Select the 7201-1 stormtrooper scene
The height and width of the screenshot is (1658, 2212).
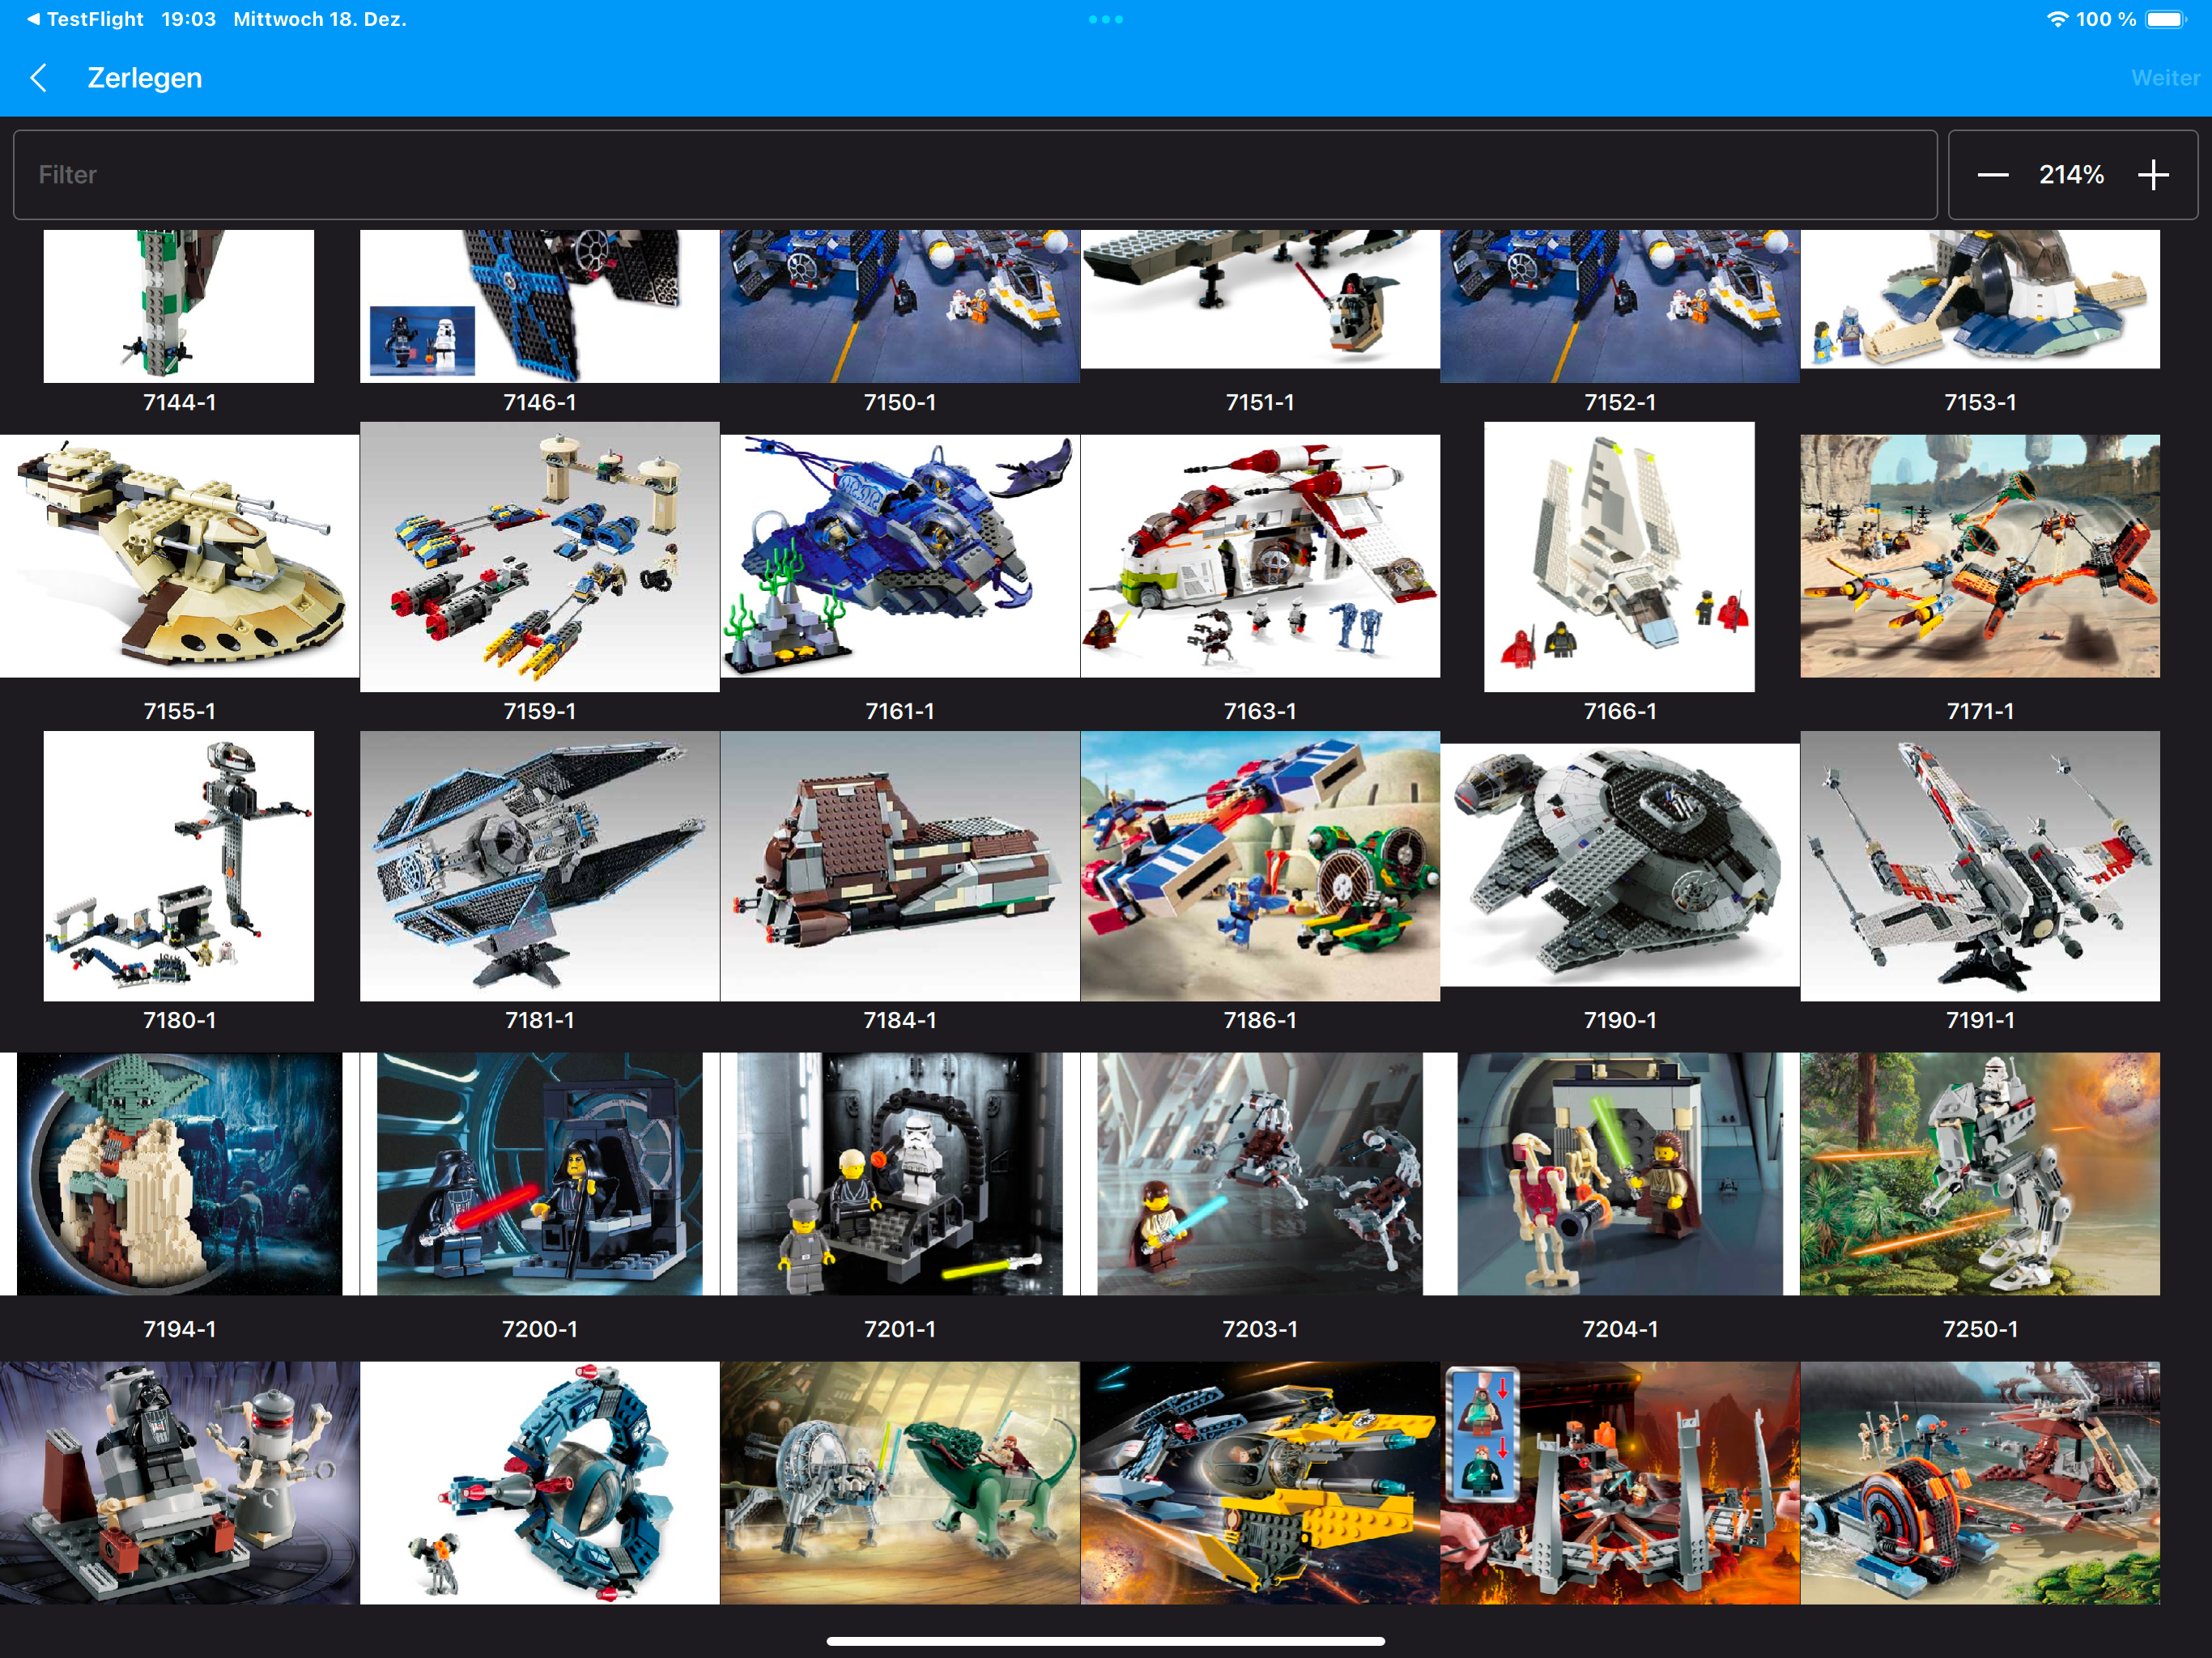tap(900, 1174)
